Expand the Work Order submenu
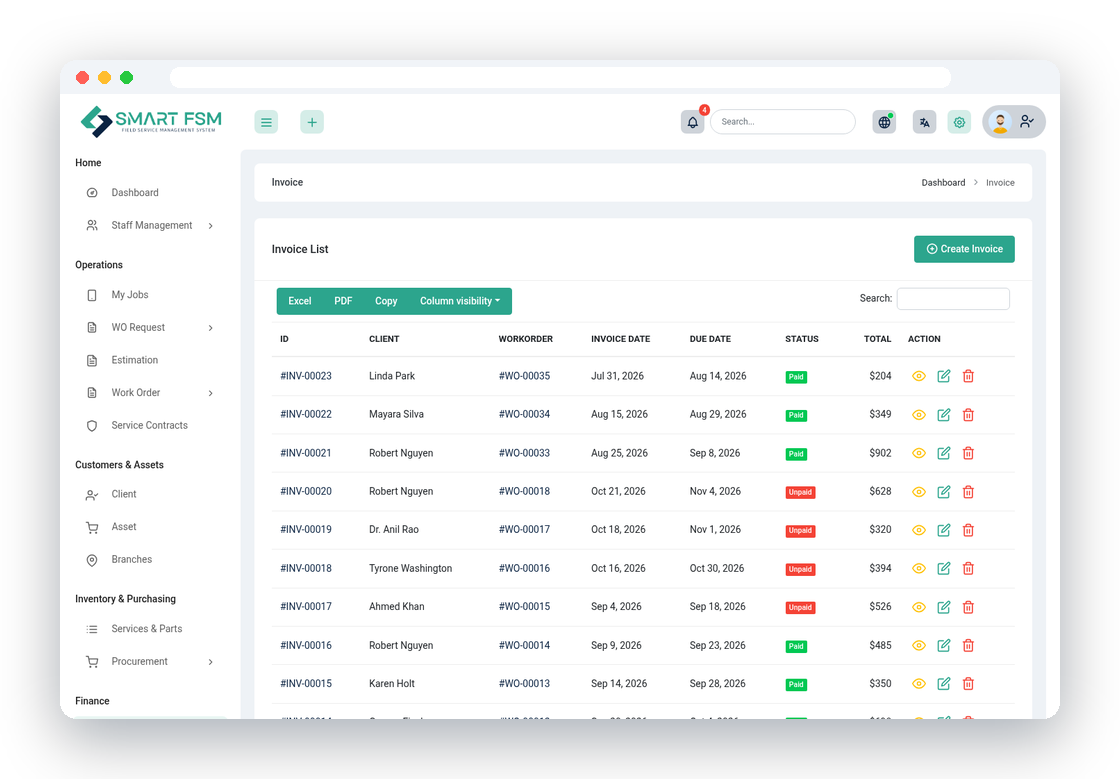 pyautogui.click(x=211, y=393)
